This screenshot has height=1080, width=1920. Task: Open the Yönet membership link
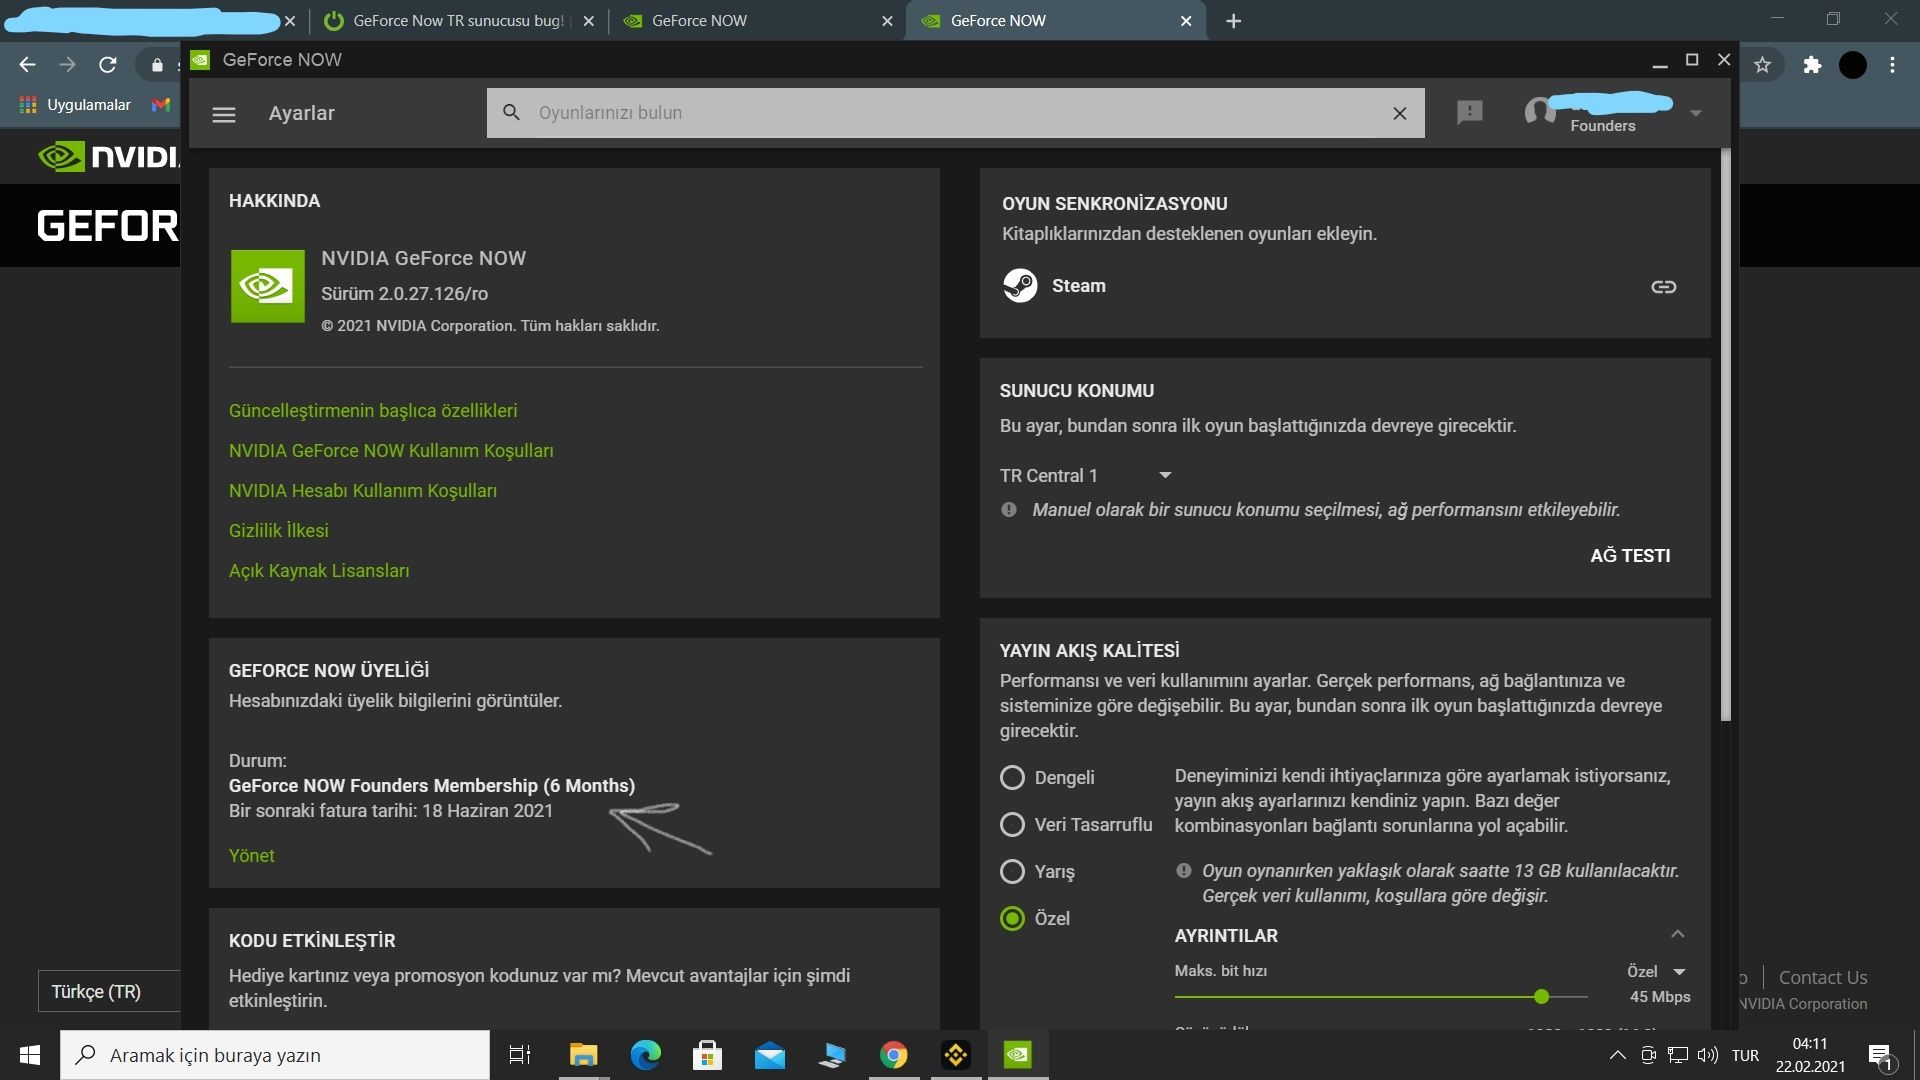coord(251,856)
